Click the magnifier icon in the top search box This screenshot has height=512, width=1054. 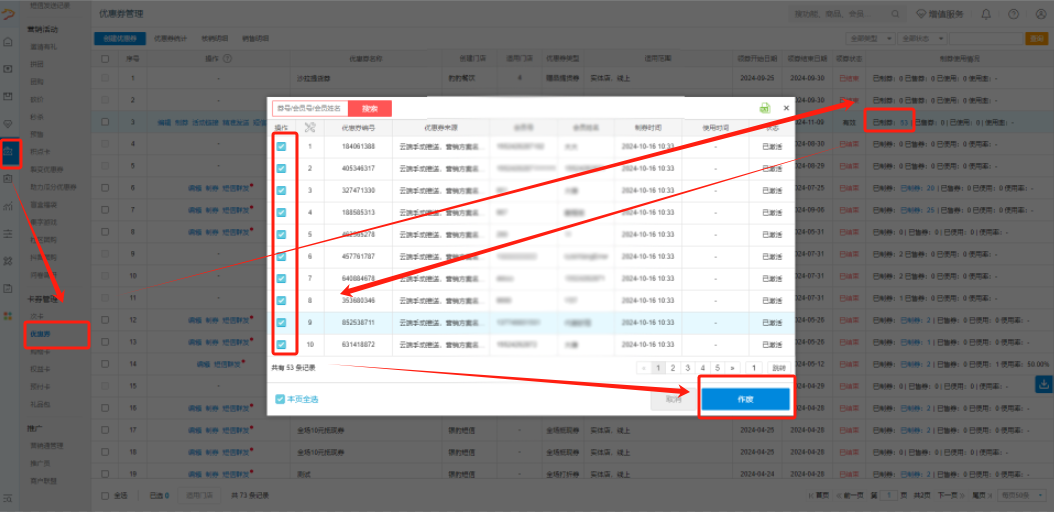(895, 13)
